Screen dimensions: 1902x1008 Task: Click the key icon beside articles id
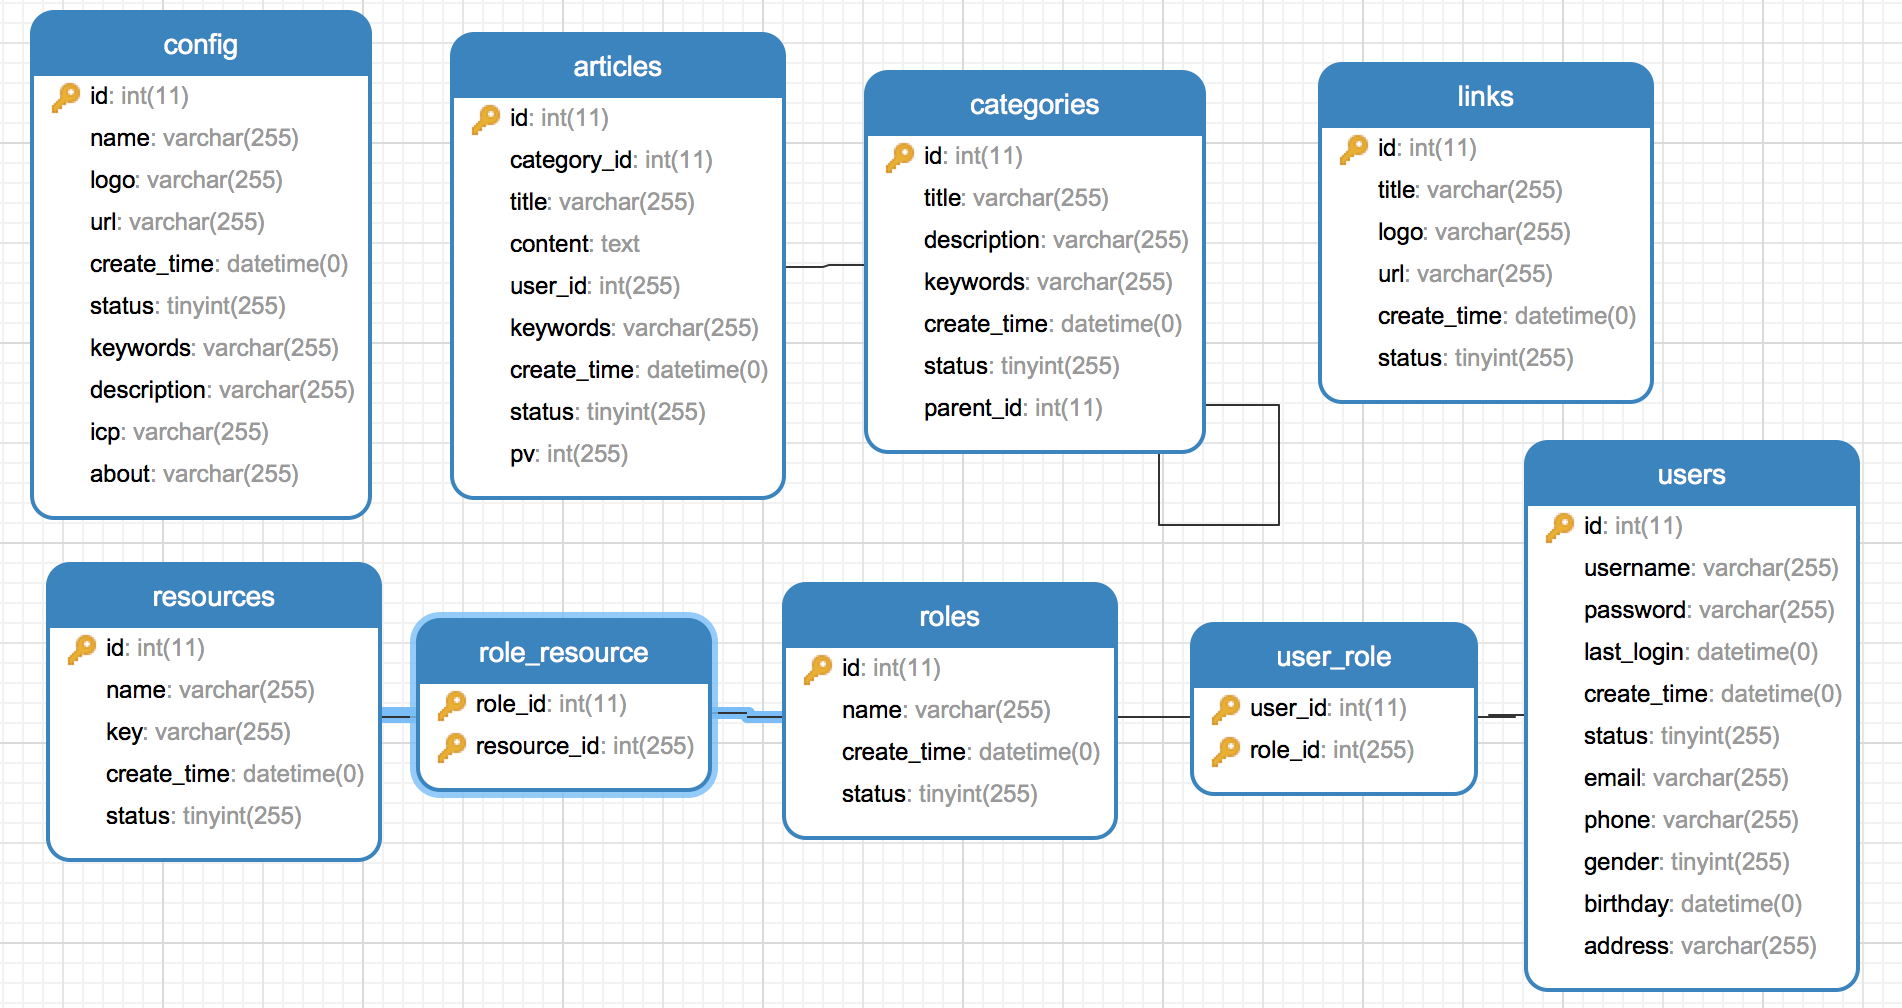[486, 119]
